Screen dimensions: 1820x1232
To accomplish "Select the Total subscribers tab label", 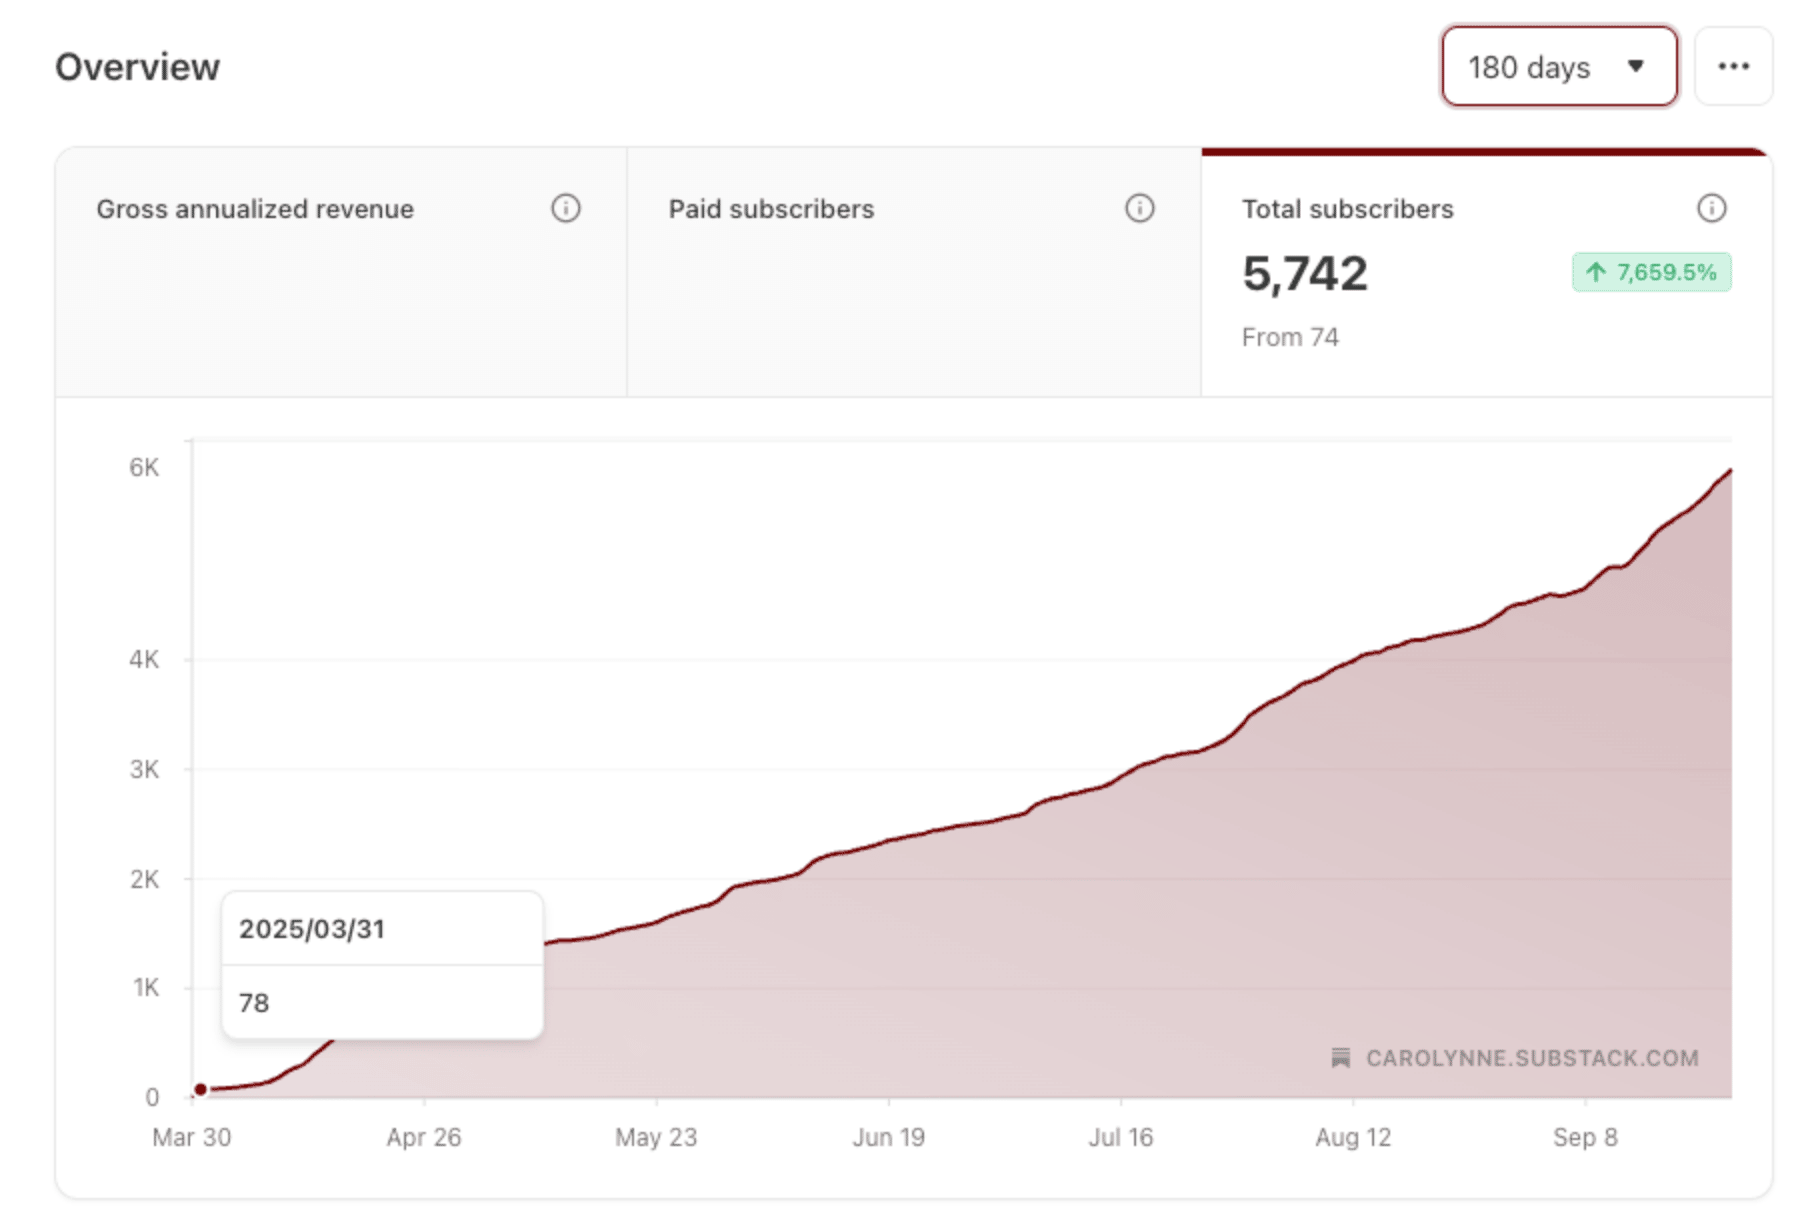I will click(1347, 209).
